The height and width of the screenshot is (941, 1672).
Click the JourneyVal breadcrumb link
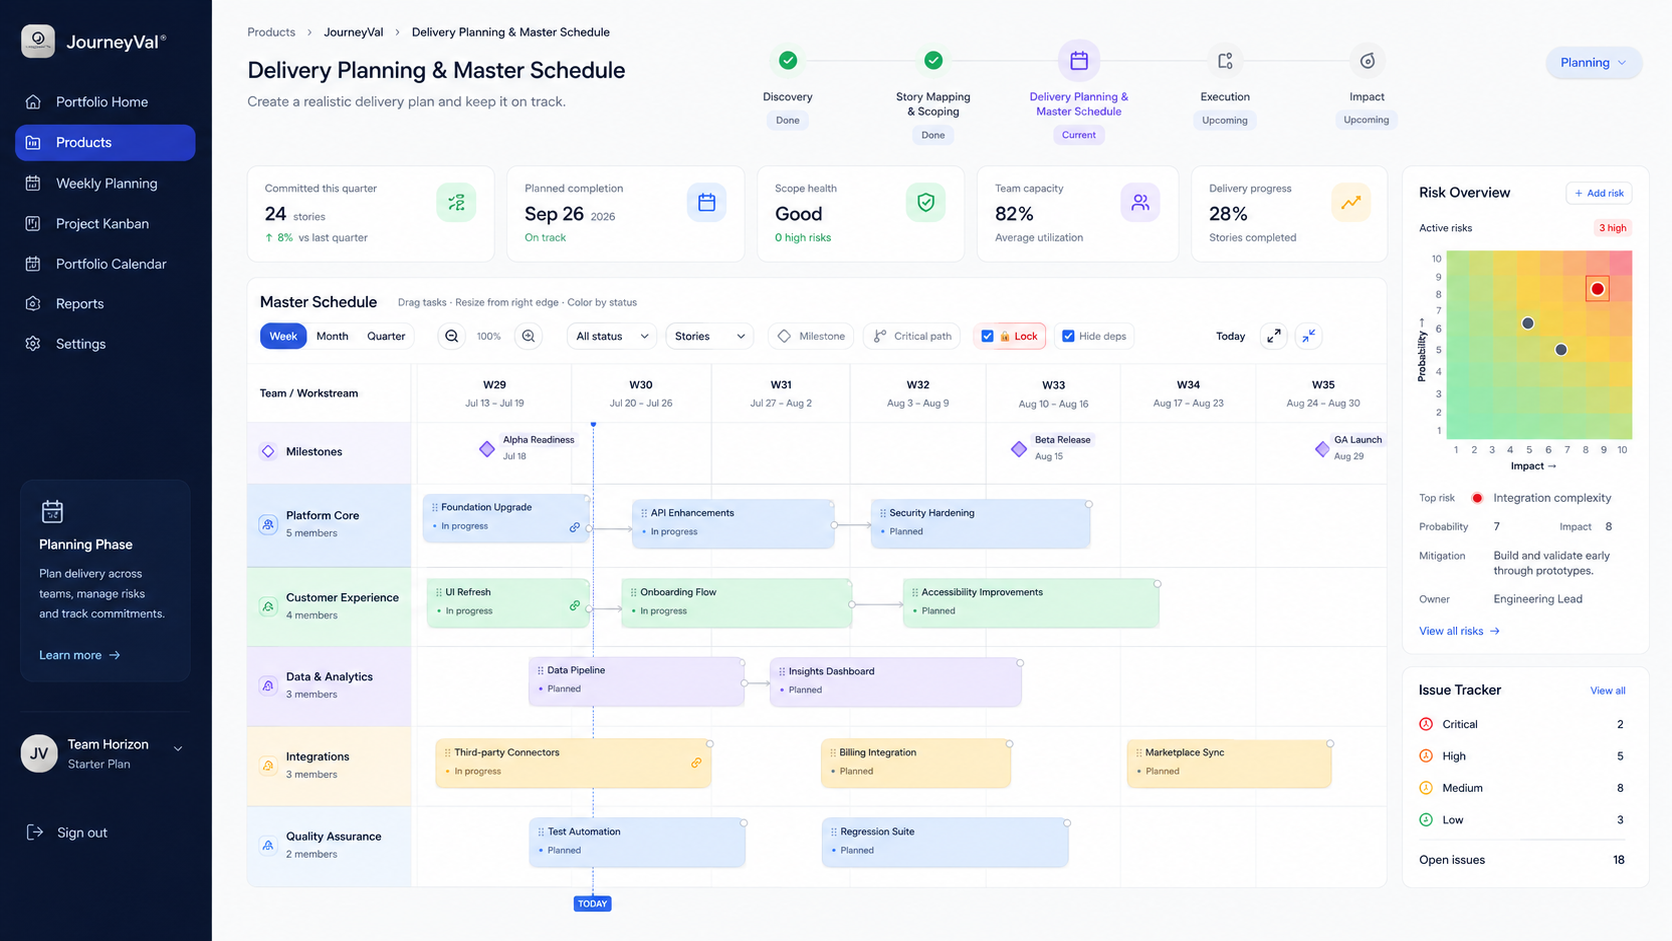coord(353,32)
